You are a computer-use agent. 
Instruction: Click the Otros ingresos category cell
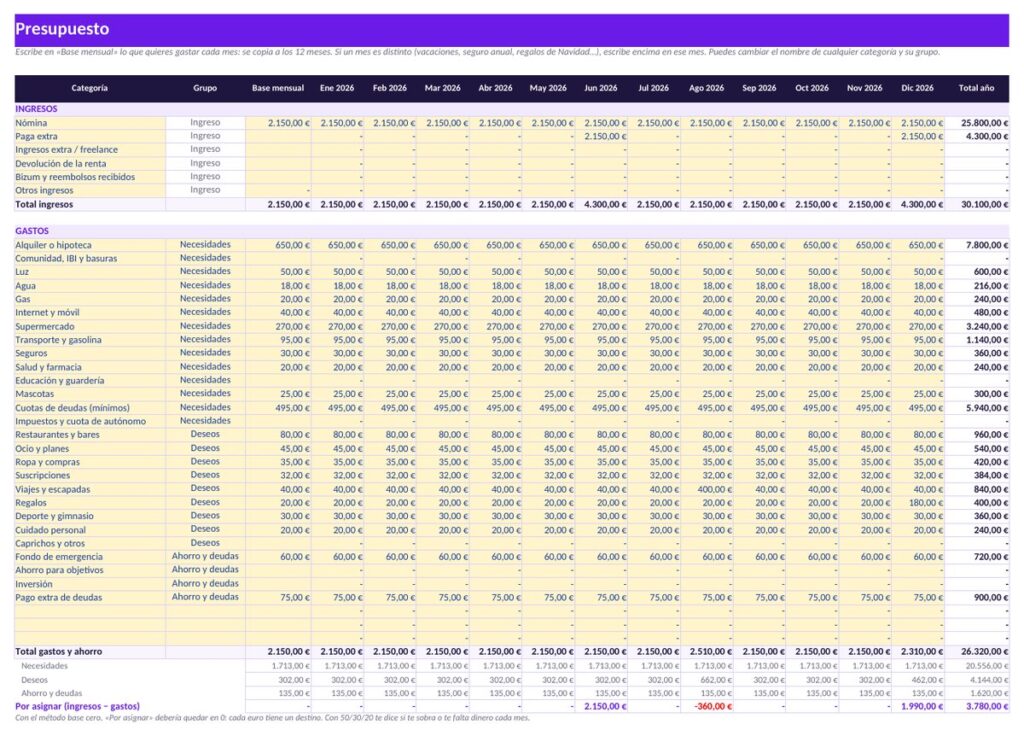pyautogui.click(x=90, y=191)
